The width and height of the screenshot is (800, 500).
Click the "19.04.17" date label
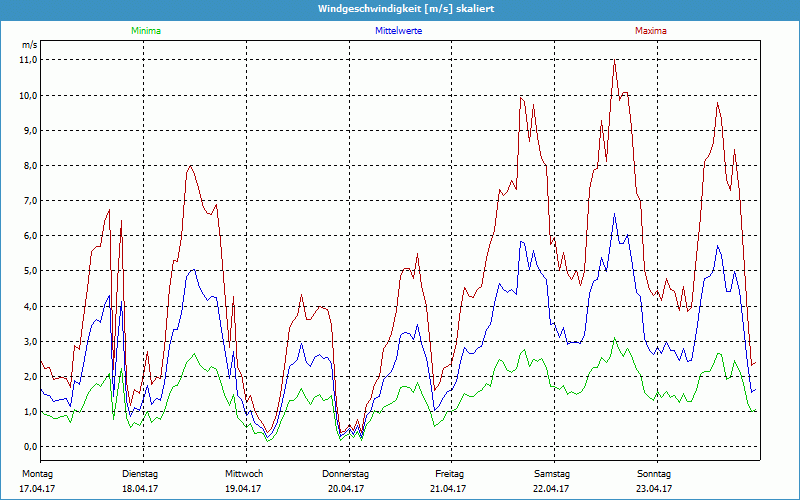click(243, 489)
